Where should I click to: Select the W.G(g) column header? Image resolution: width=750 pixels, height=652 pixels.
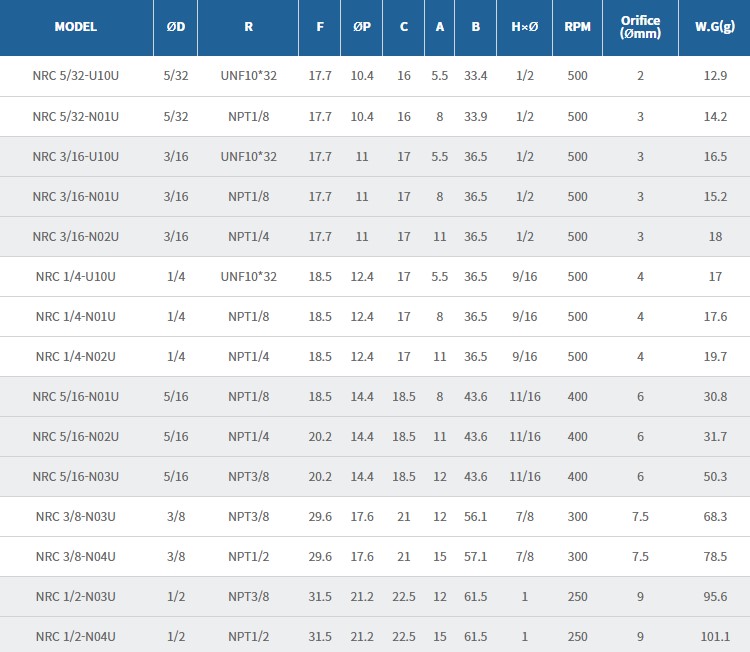tap(715, 27)
